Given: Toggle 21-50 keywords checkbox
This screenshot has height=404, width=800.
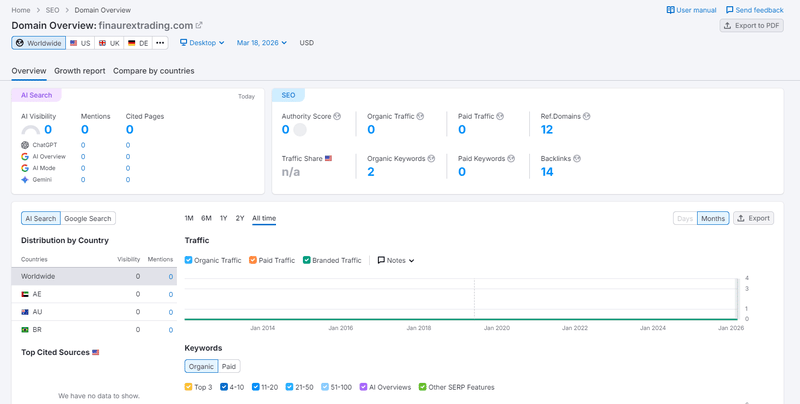Looking at the screenshot, I should click(x=289, y=387).
